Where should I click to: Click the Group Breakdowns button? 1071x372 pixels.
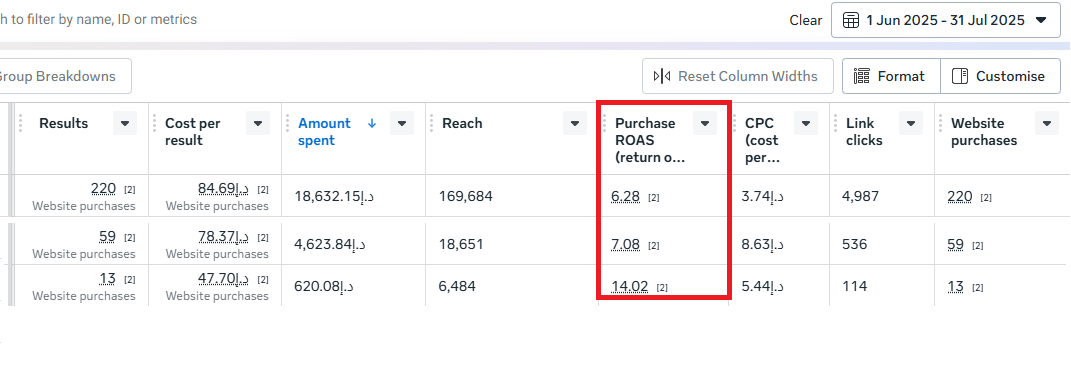tap(66, 76)
